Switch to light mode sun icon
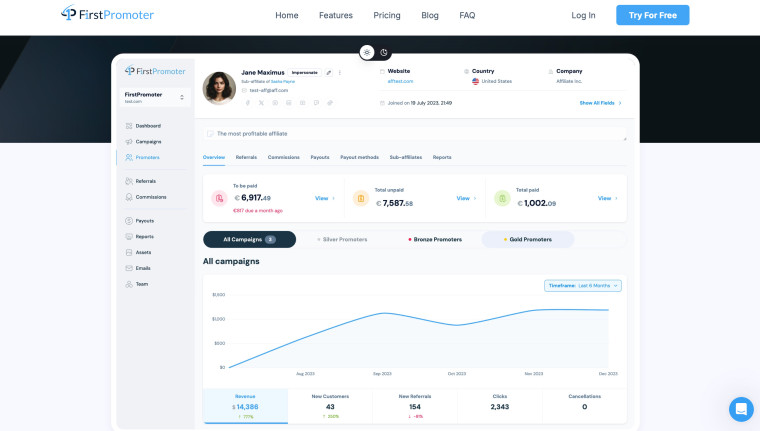760x431 pixels. point(367,52)
